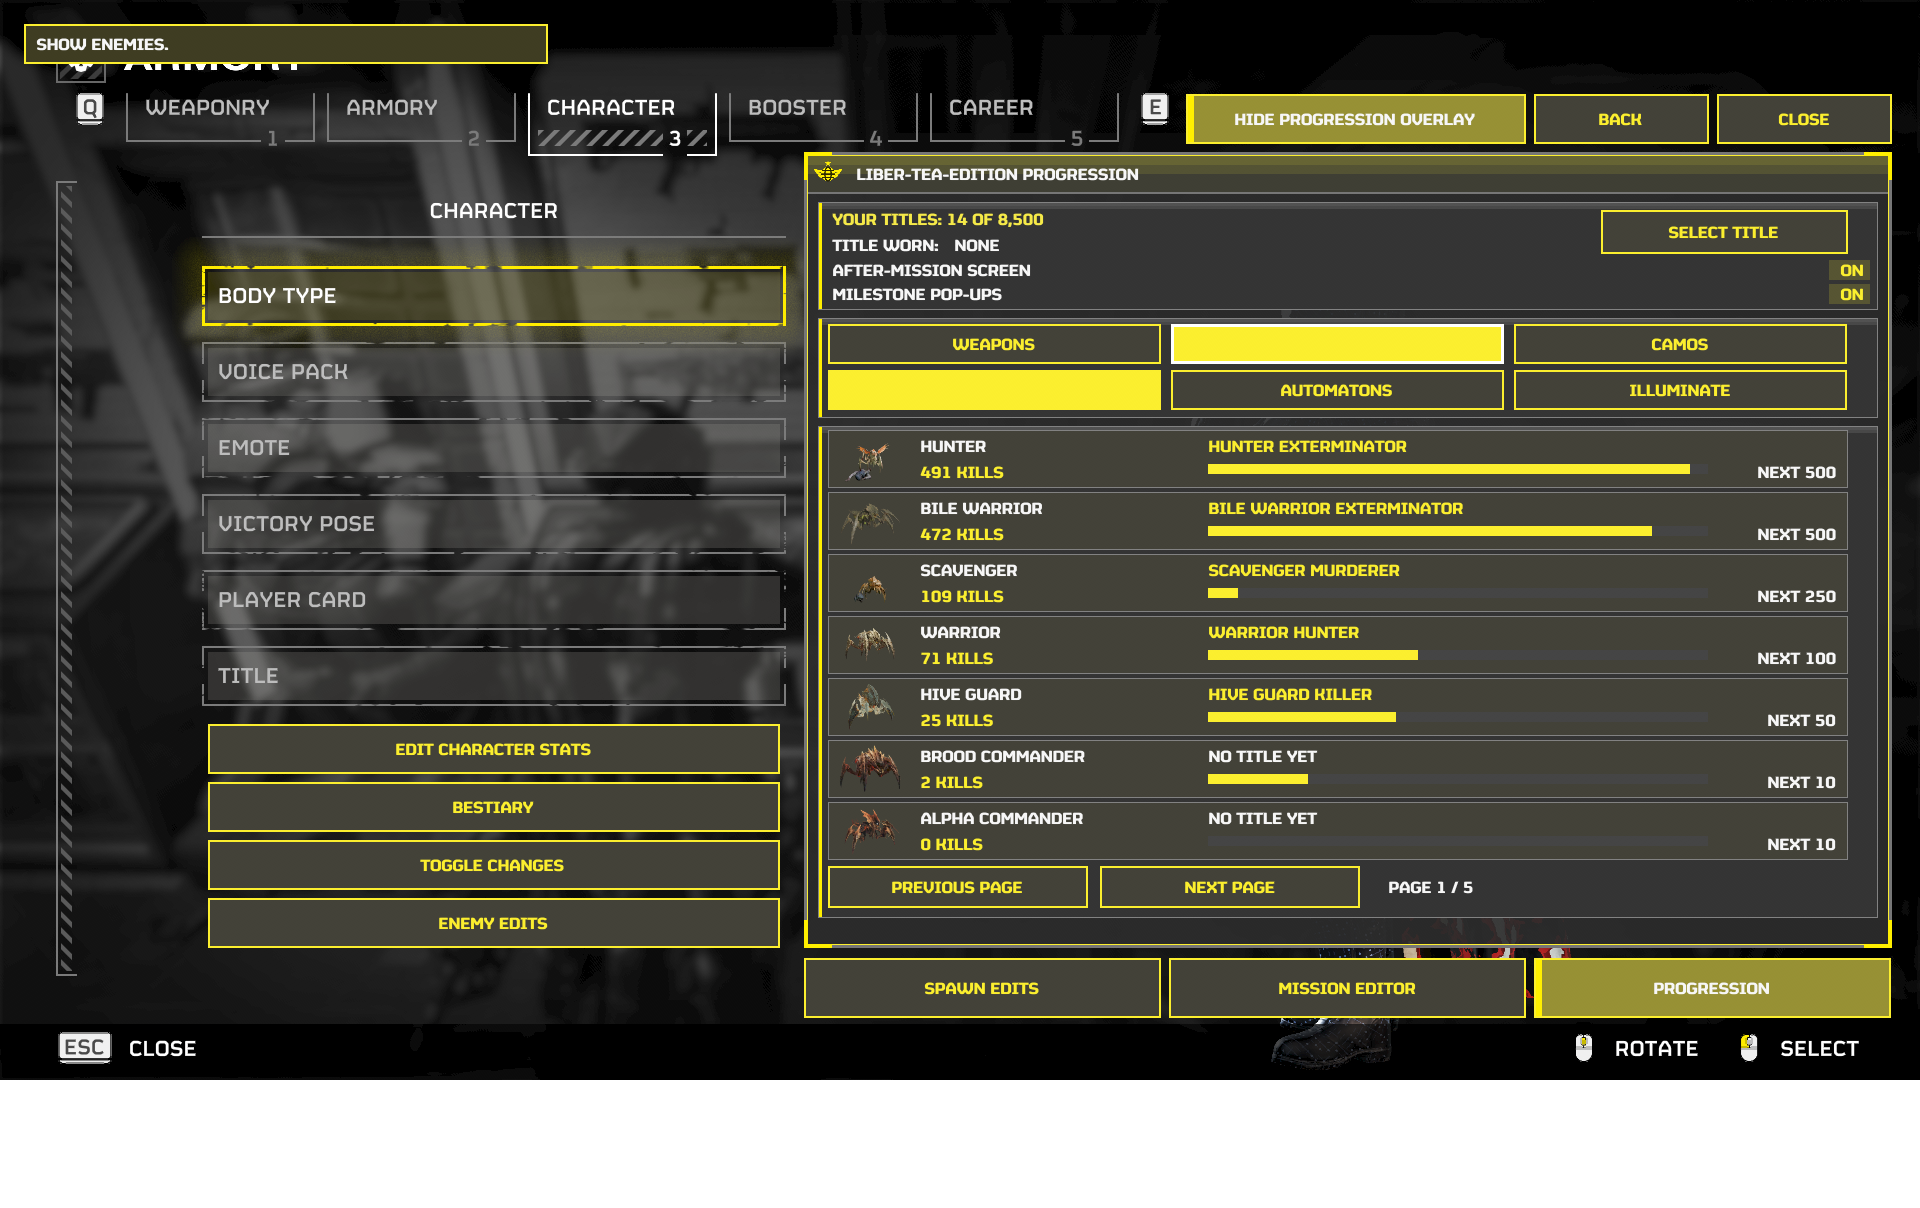Click the Q previous tab key icon
The height and width of the screenshot is (1208, 1920).
click(90, 108)
